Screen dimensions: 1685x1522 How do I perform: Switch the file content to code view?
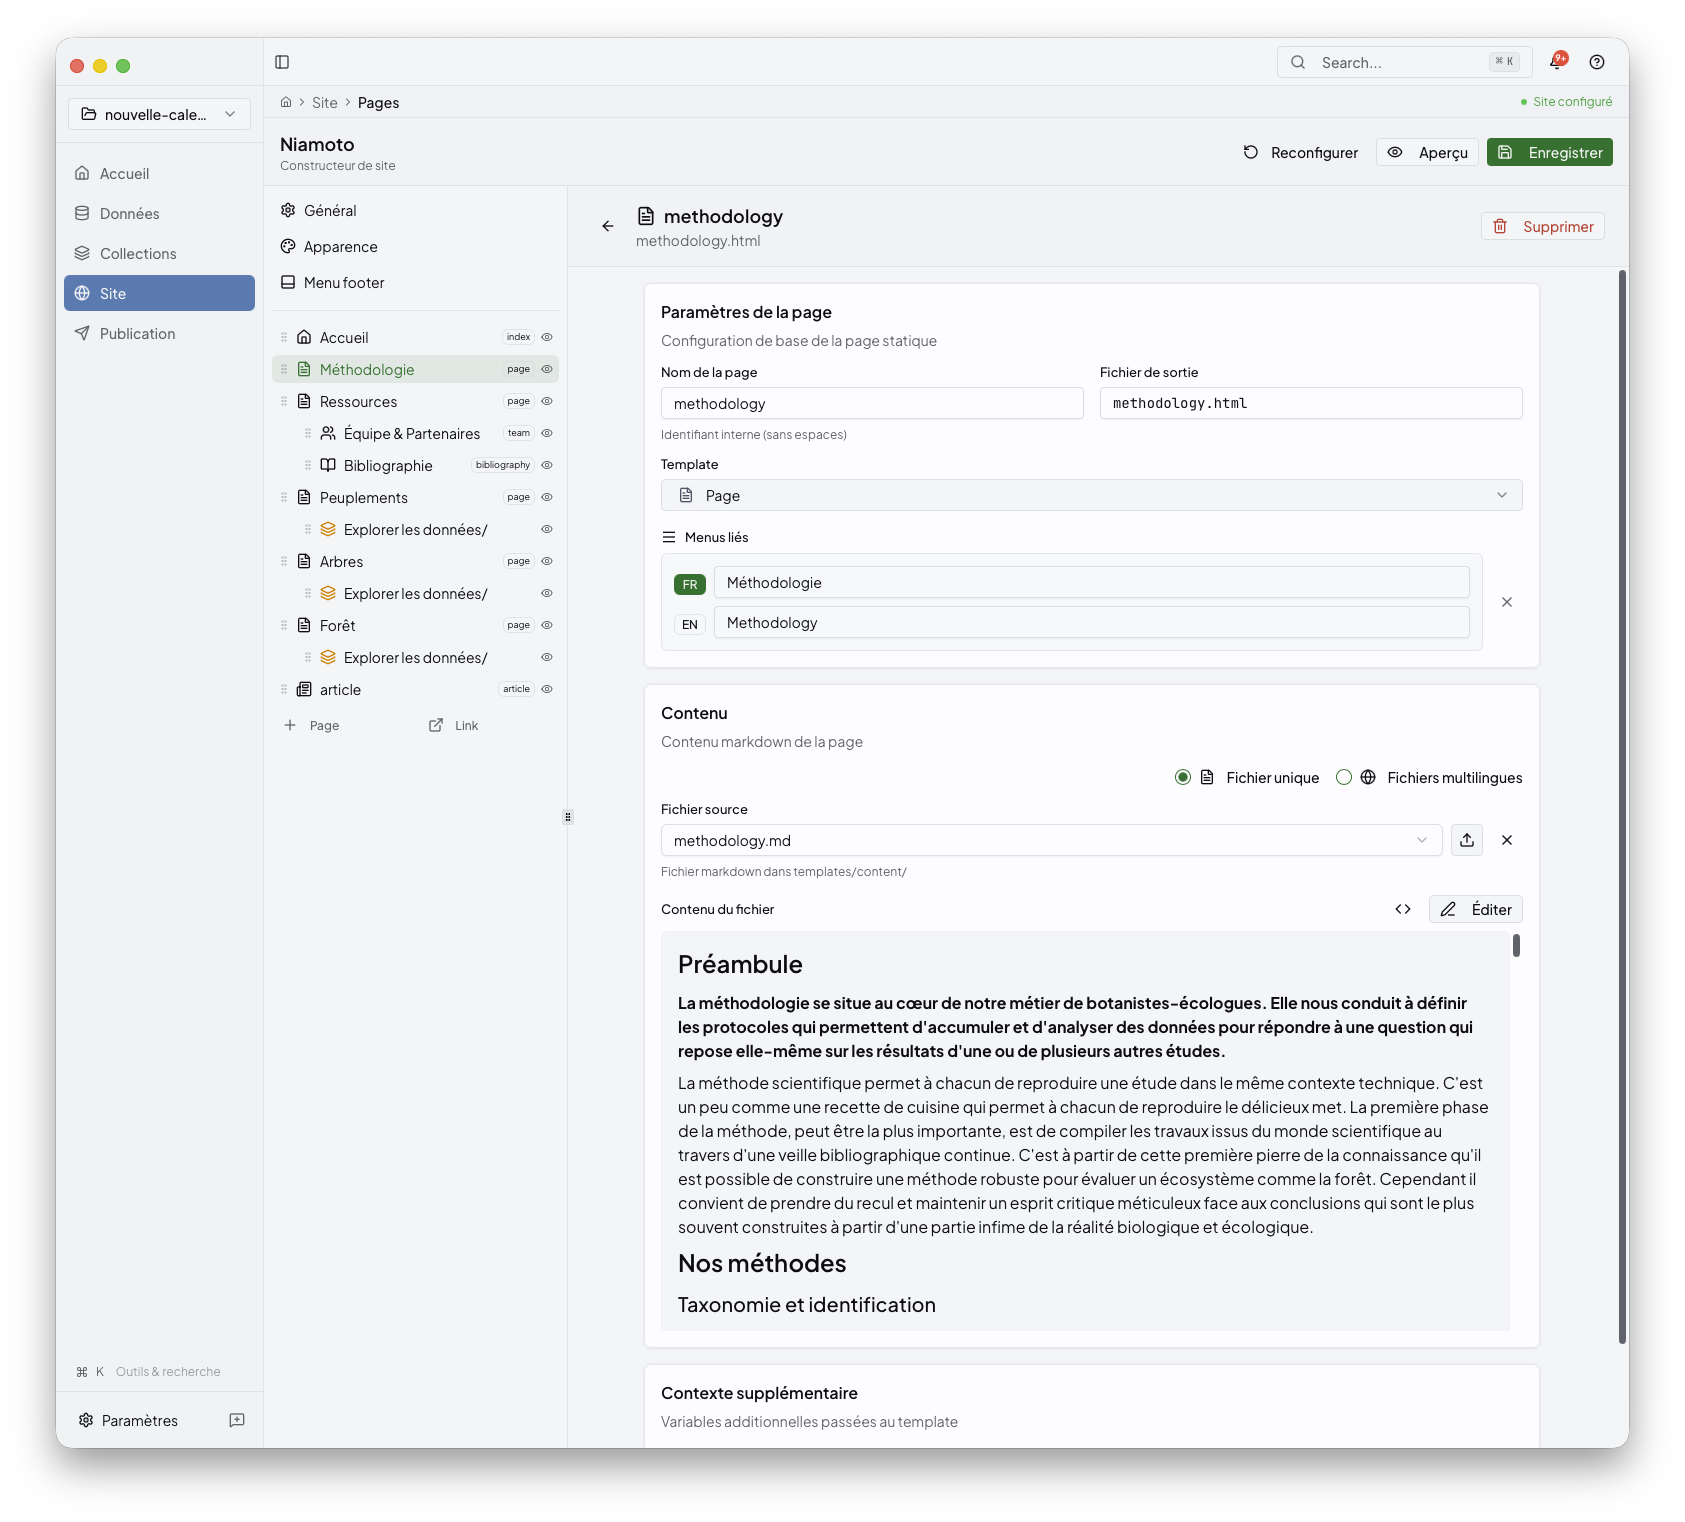[1403, 909]
